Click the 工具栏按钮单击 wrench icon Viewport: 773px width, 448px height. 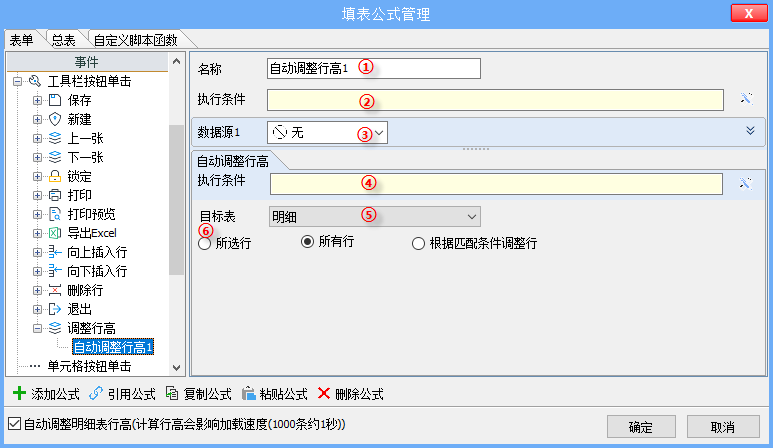point(35,81)
